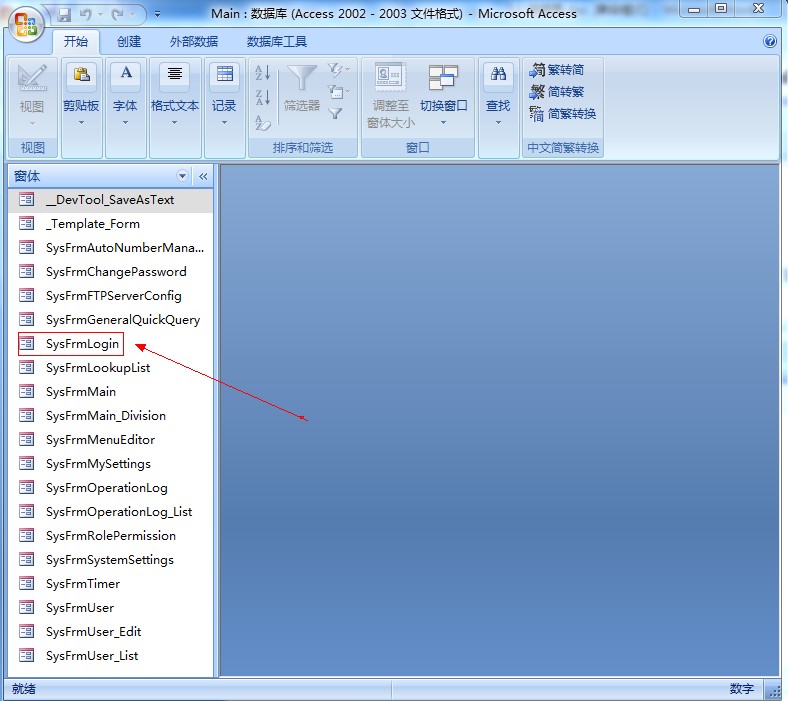Click the Undo icon in quick access toolbar
This screenshot has width=788, height=701.
[x=85, y=15]
